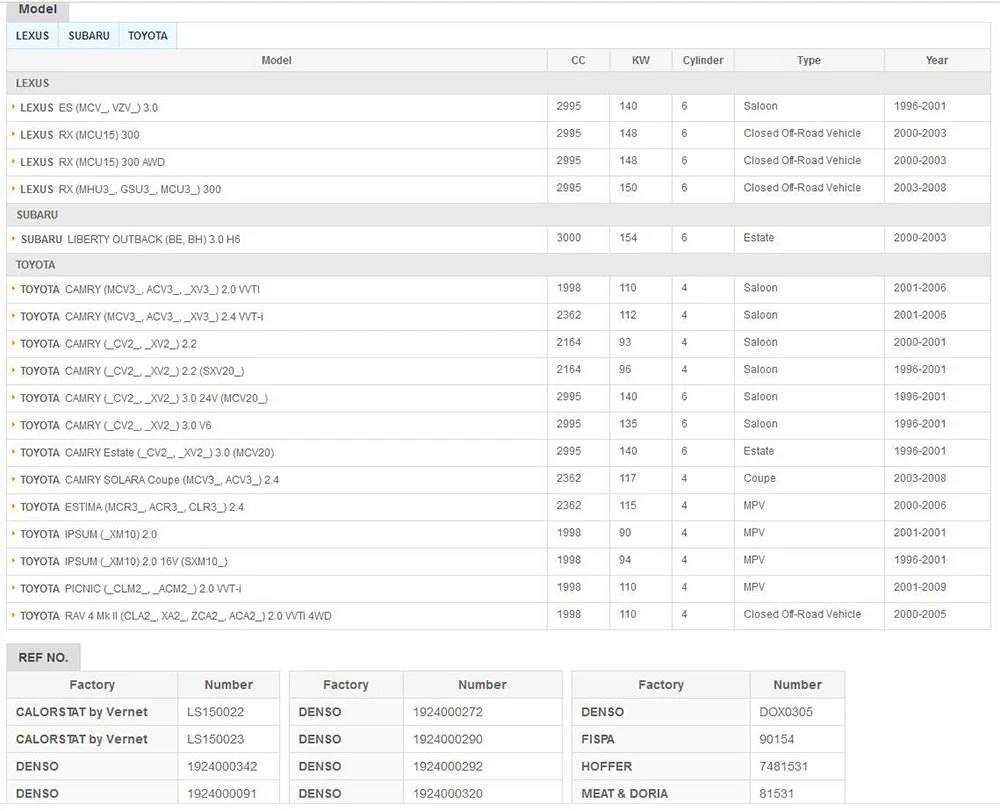Select KW value 90 in IPSUM 2.0 row
1000x811 pixels.
point(625,533)
